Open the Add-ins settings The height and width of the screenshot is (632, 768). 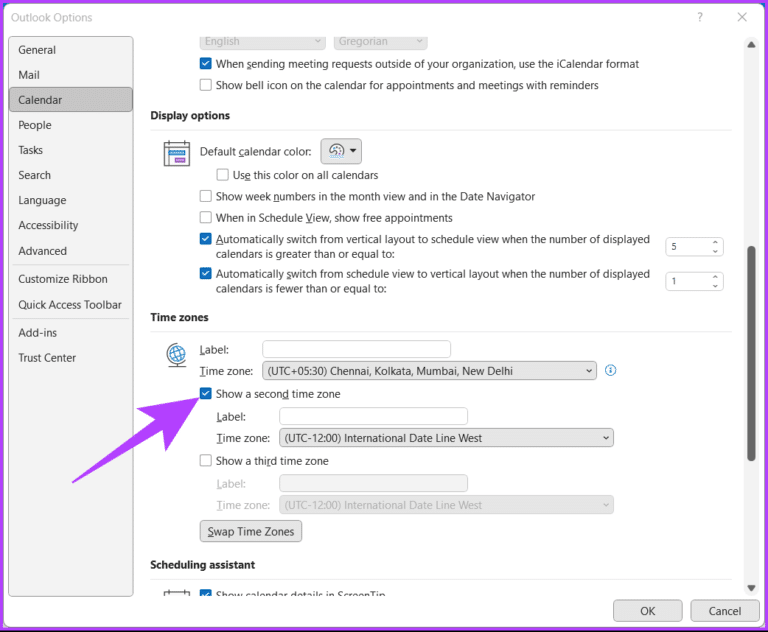[x=71, y=333]
